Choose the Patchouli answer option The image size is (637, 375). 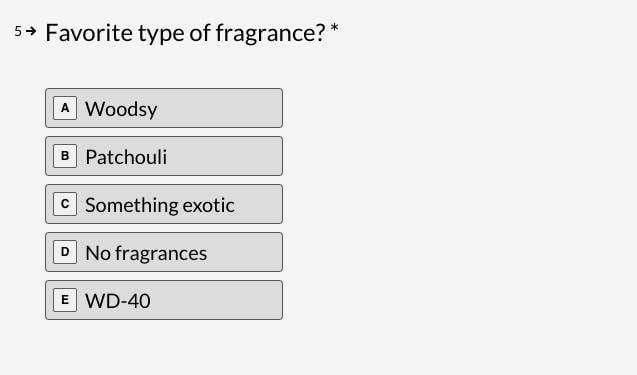164,156
